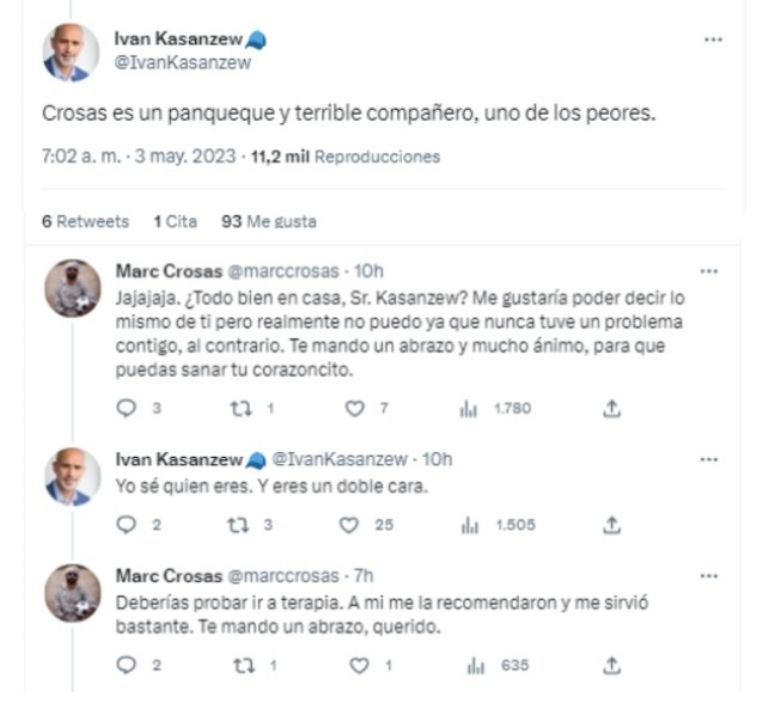Open more options on Crosas's first reply
Screen dimensions: 768x708
click(709, 271)
